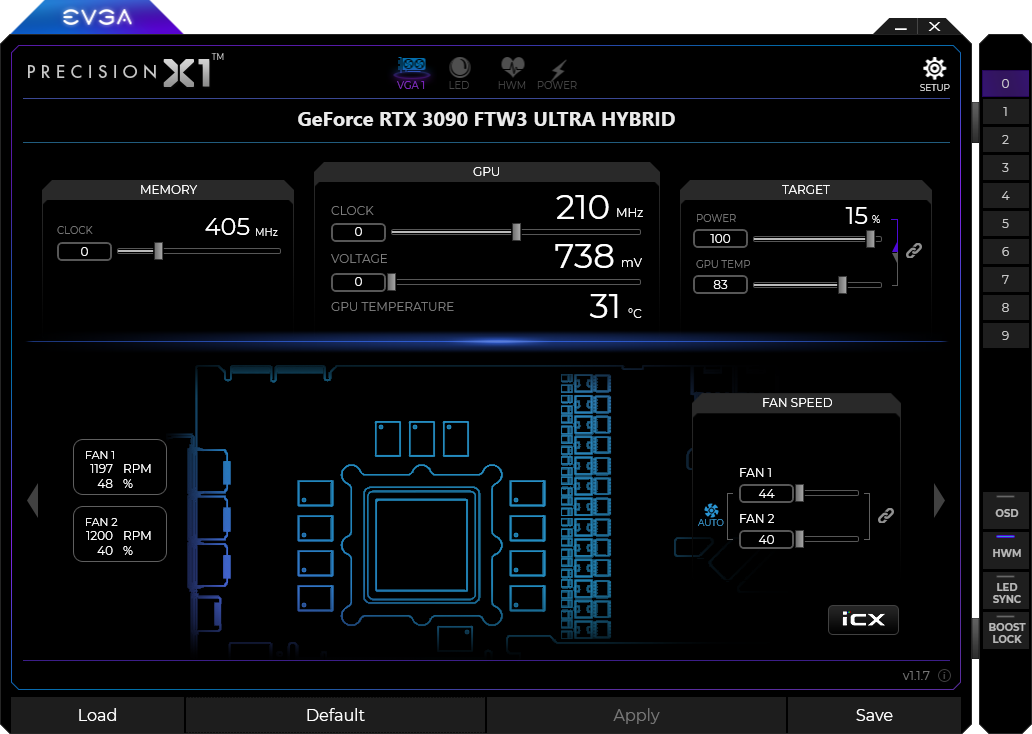Click the GPU voltage offset input field
Screen dimensions: 1032x734
(x=358, y=282)
